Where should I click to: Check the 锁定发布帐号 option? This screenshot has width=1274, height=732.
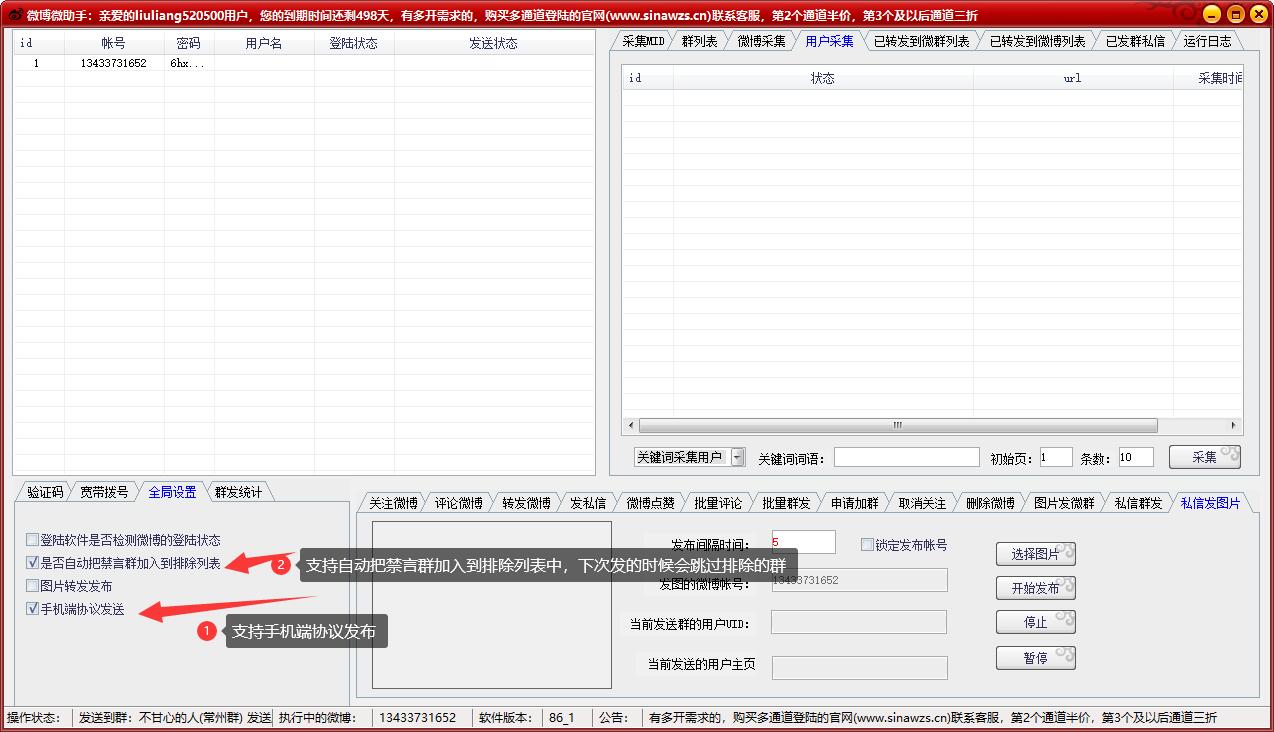pyautogui.click(x=867, y=545)
